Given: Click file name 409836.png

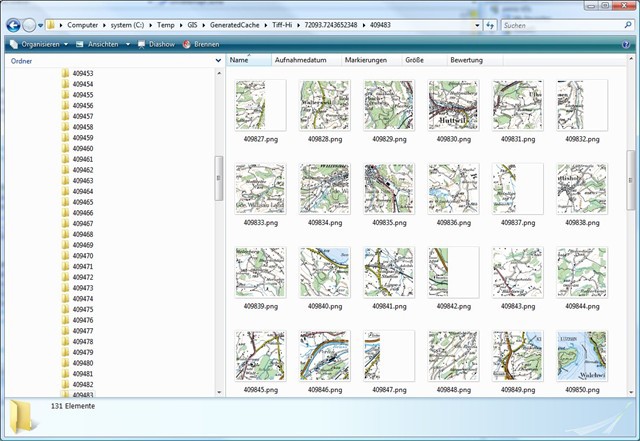Looking at the screenshot, I should 453,223.
